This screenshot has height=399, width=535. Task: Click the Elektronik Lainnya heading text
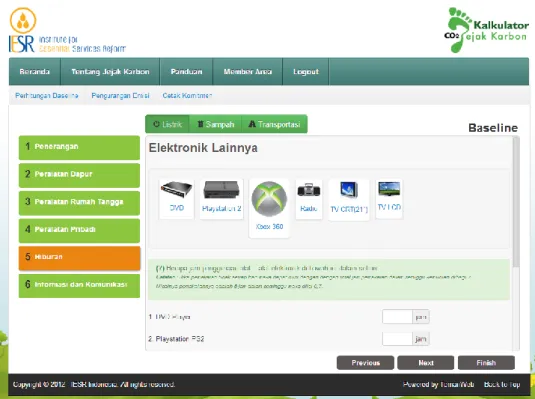[x=203, y=148]
